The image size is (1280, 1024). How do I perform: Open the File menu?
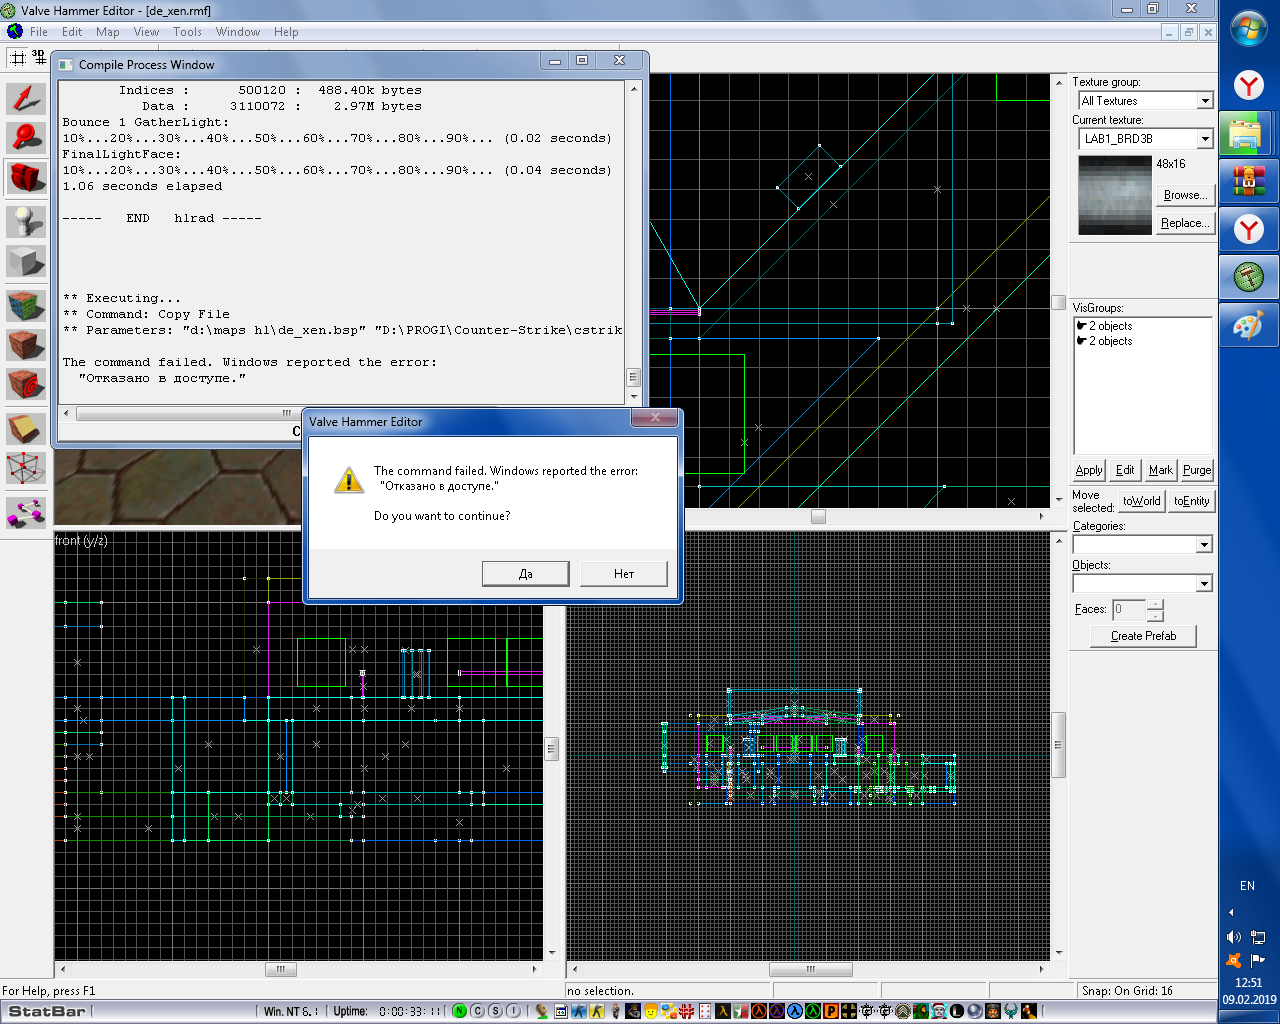[x=39, y=32]
